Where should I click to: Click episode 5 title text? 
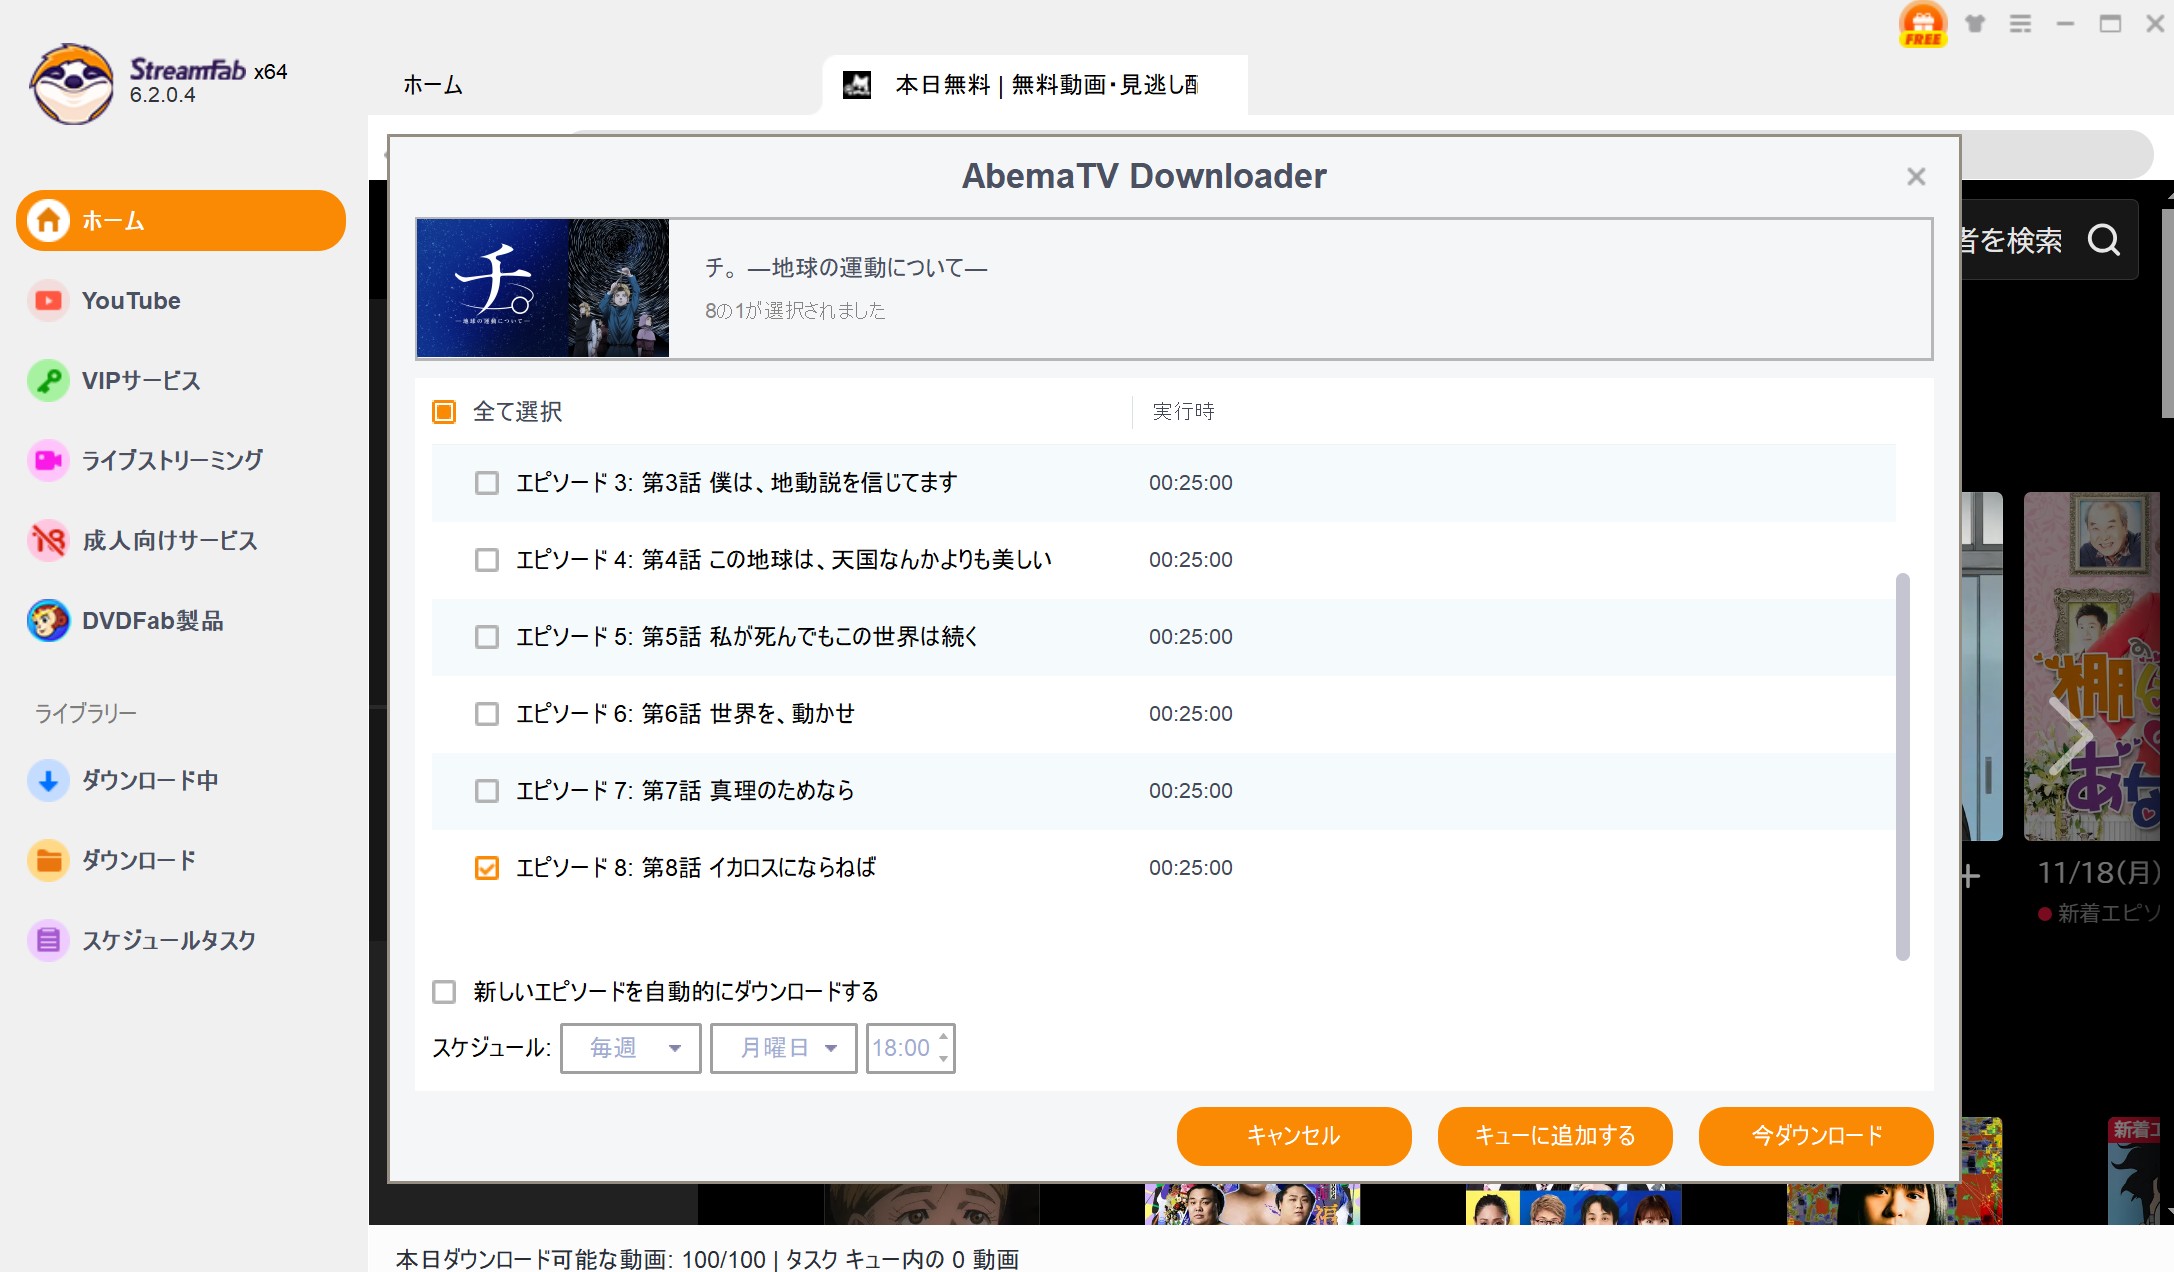(747, 637)
